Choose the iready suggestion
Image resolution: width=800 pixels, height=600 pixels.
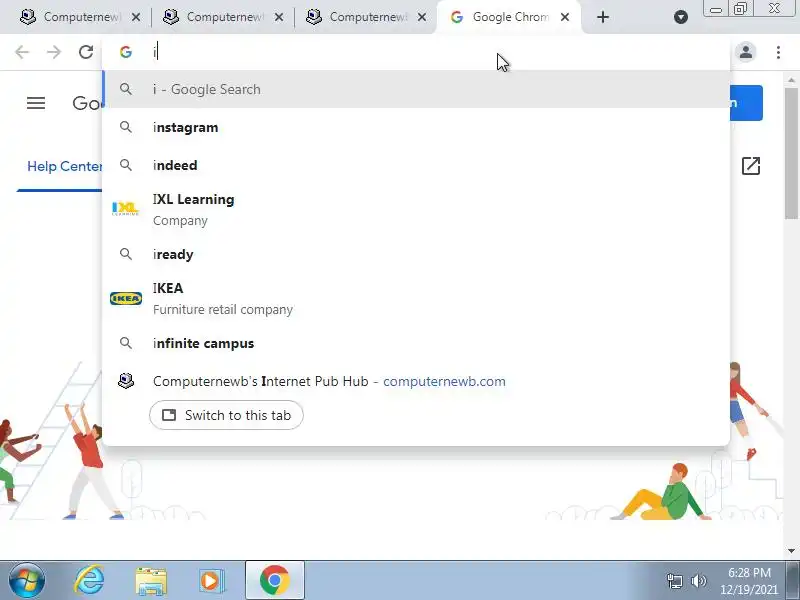tap(416, 254)
